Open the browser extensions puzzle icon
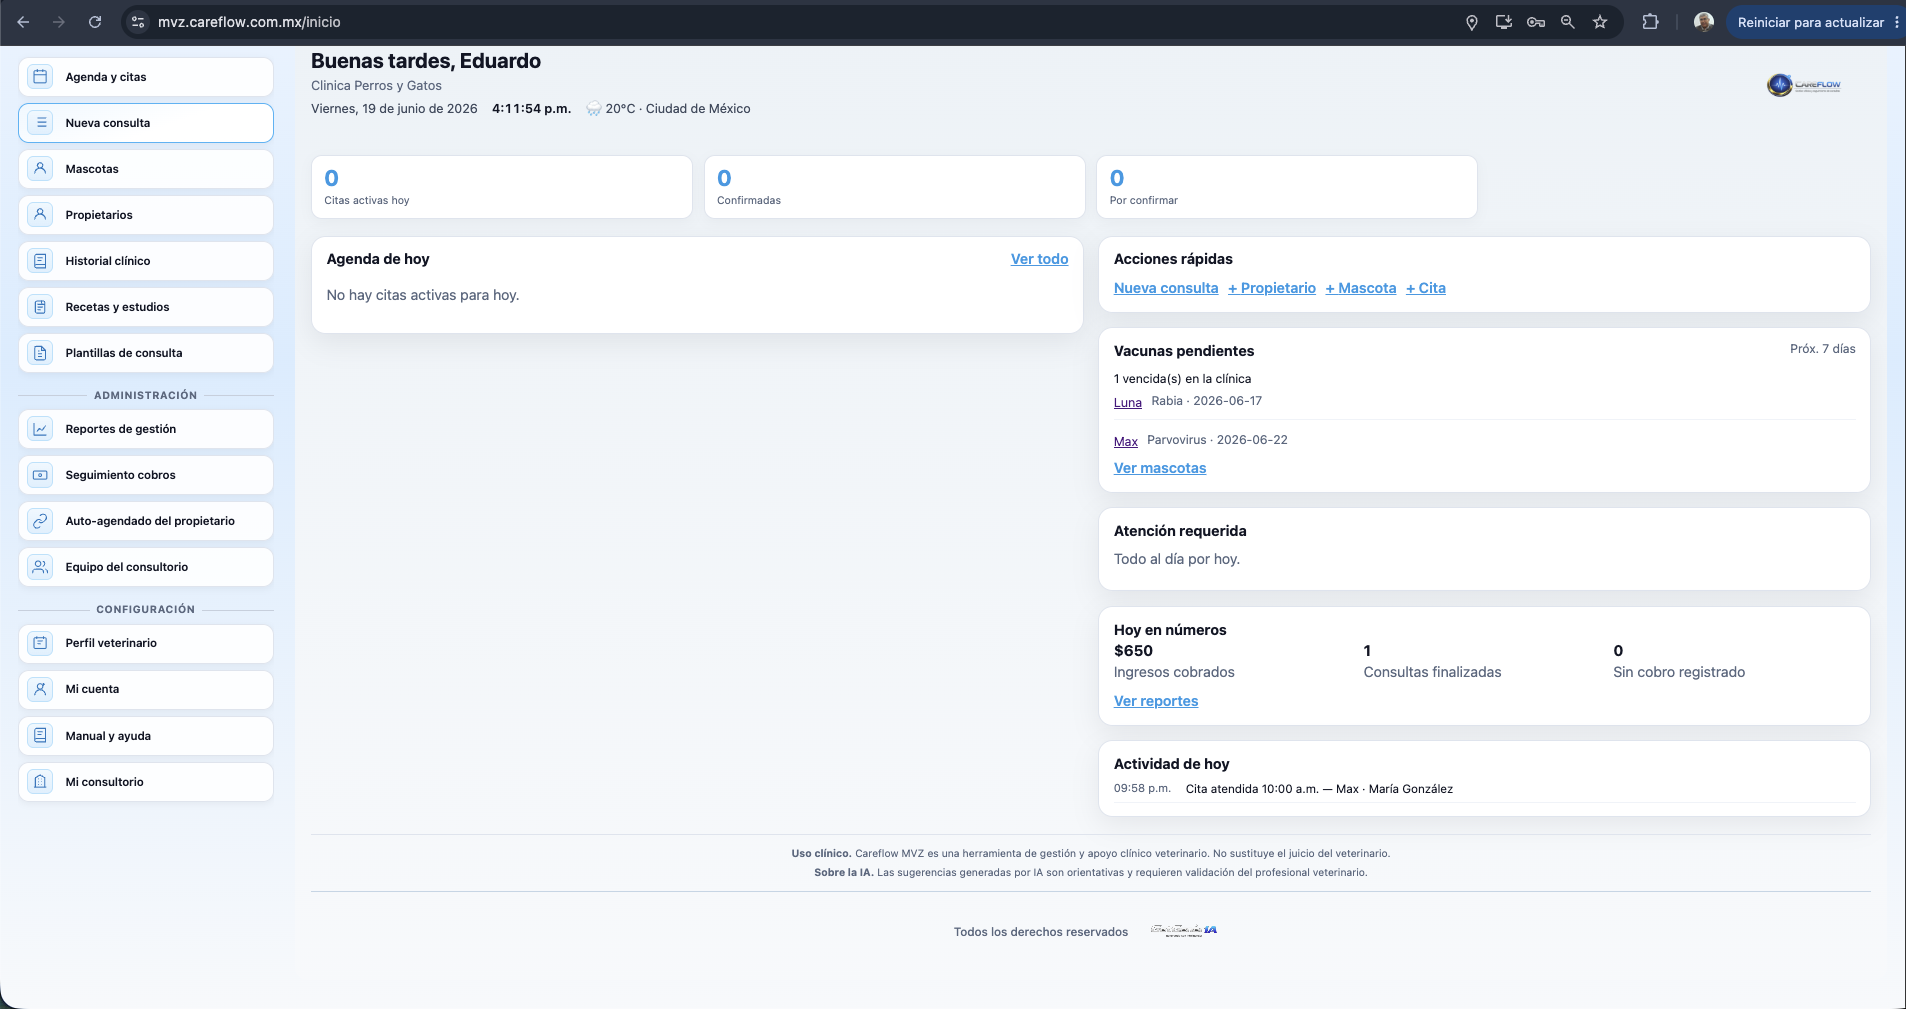The image size is (1906, 1009). coord(1650,22)
